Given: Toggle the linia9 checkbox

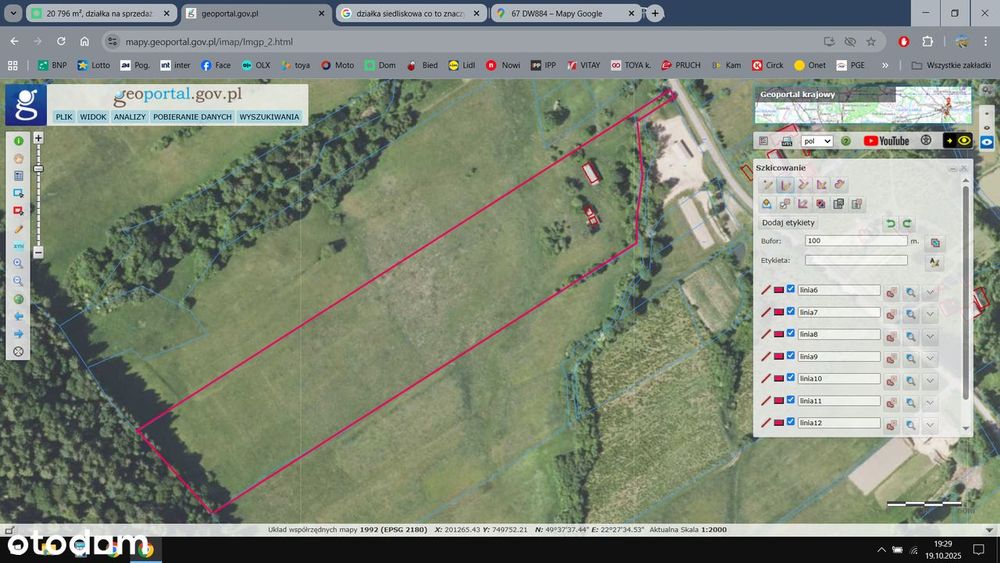Looking at the screenshot, I should 791,355.
